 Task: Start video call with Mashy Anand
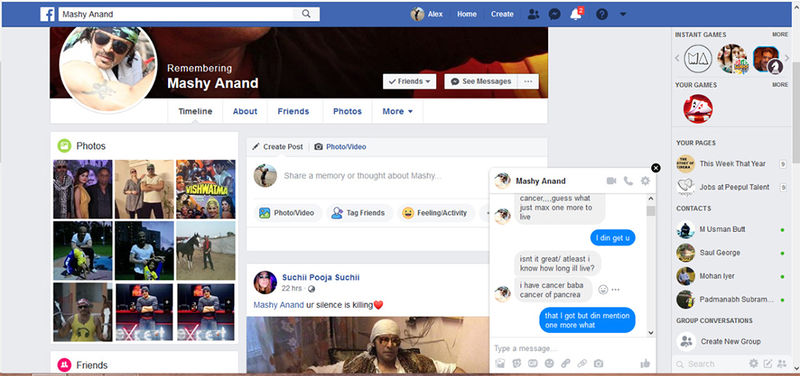pos(611,181)
